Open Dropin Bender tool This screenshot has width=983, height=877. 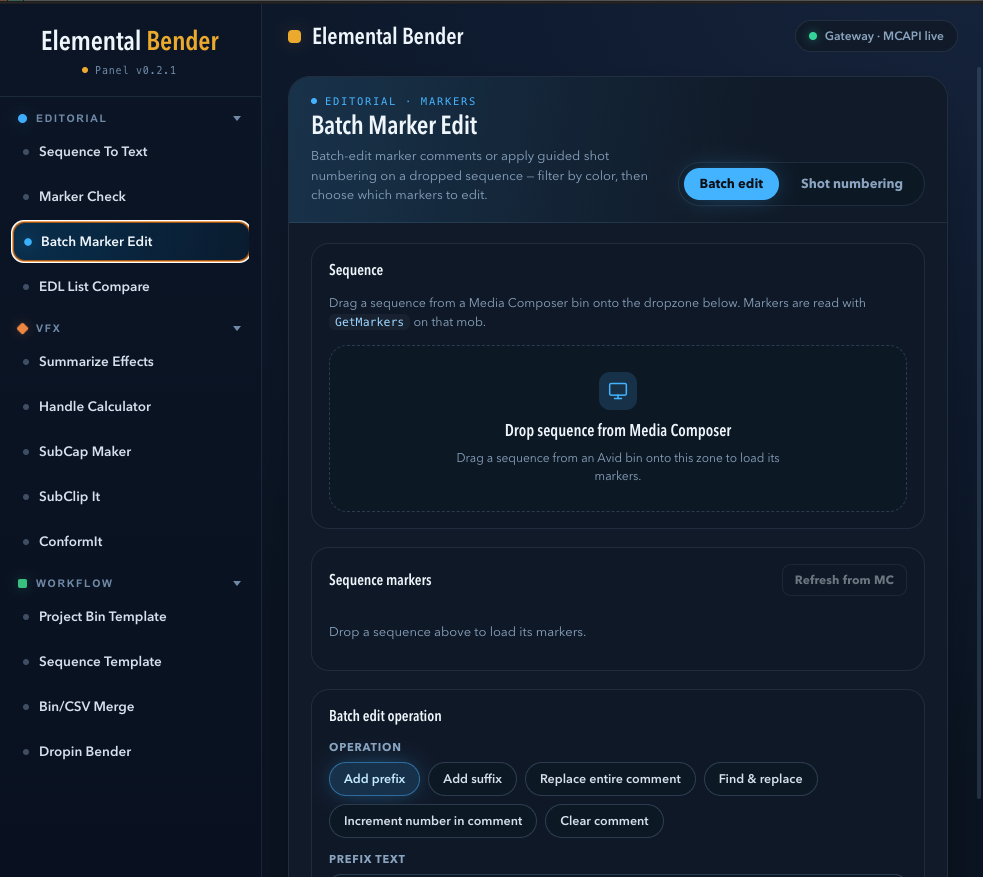130,752
